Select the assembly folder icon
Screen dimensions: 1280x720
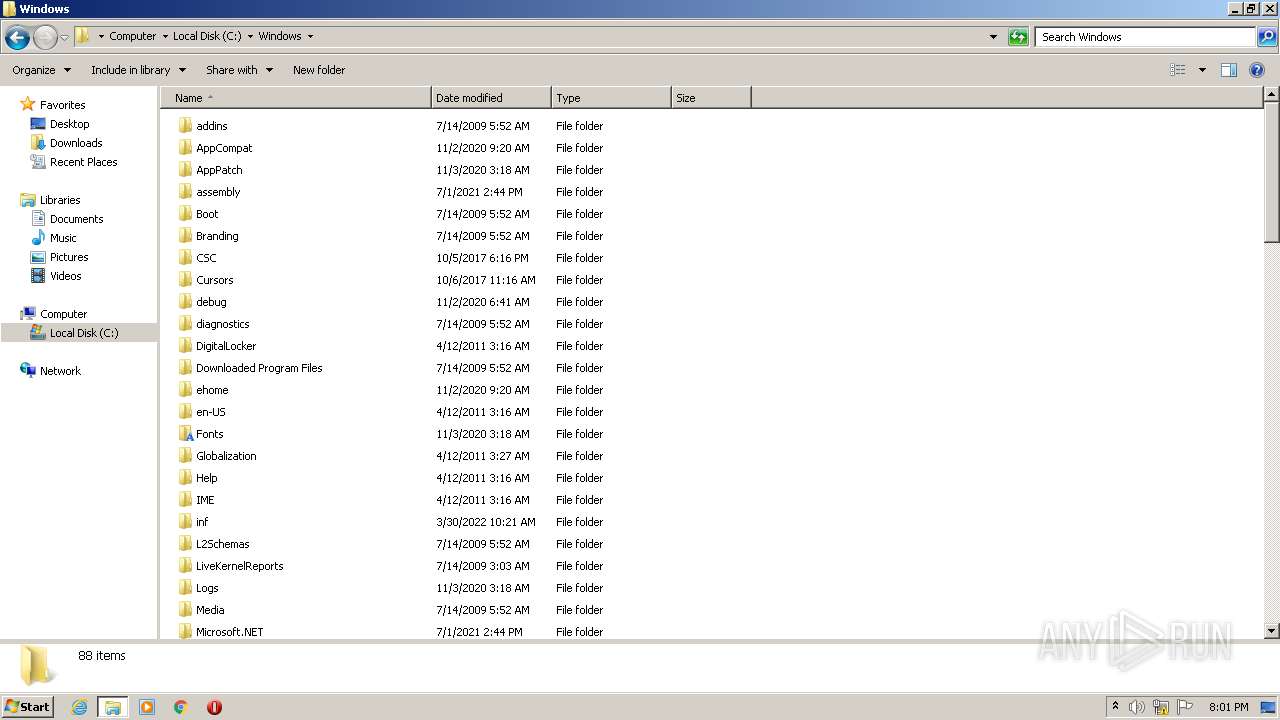coord(185,192)
